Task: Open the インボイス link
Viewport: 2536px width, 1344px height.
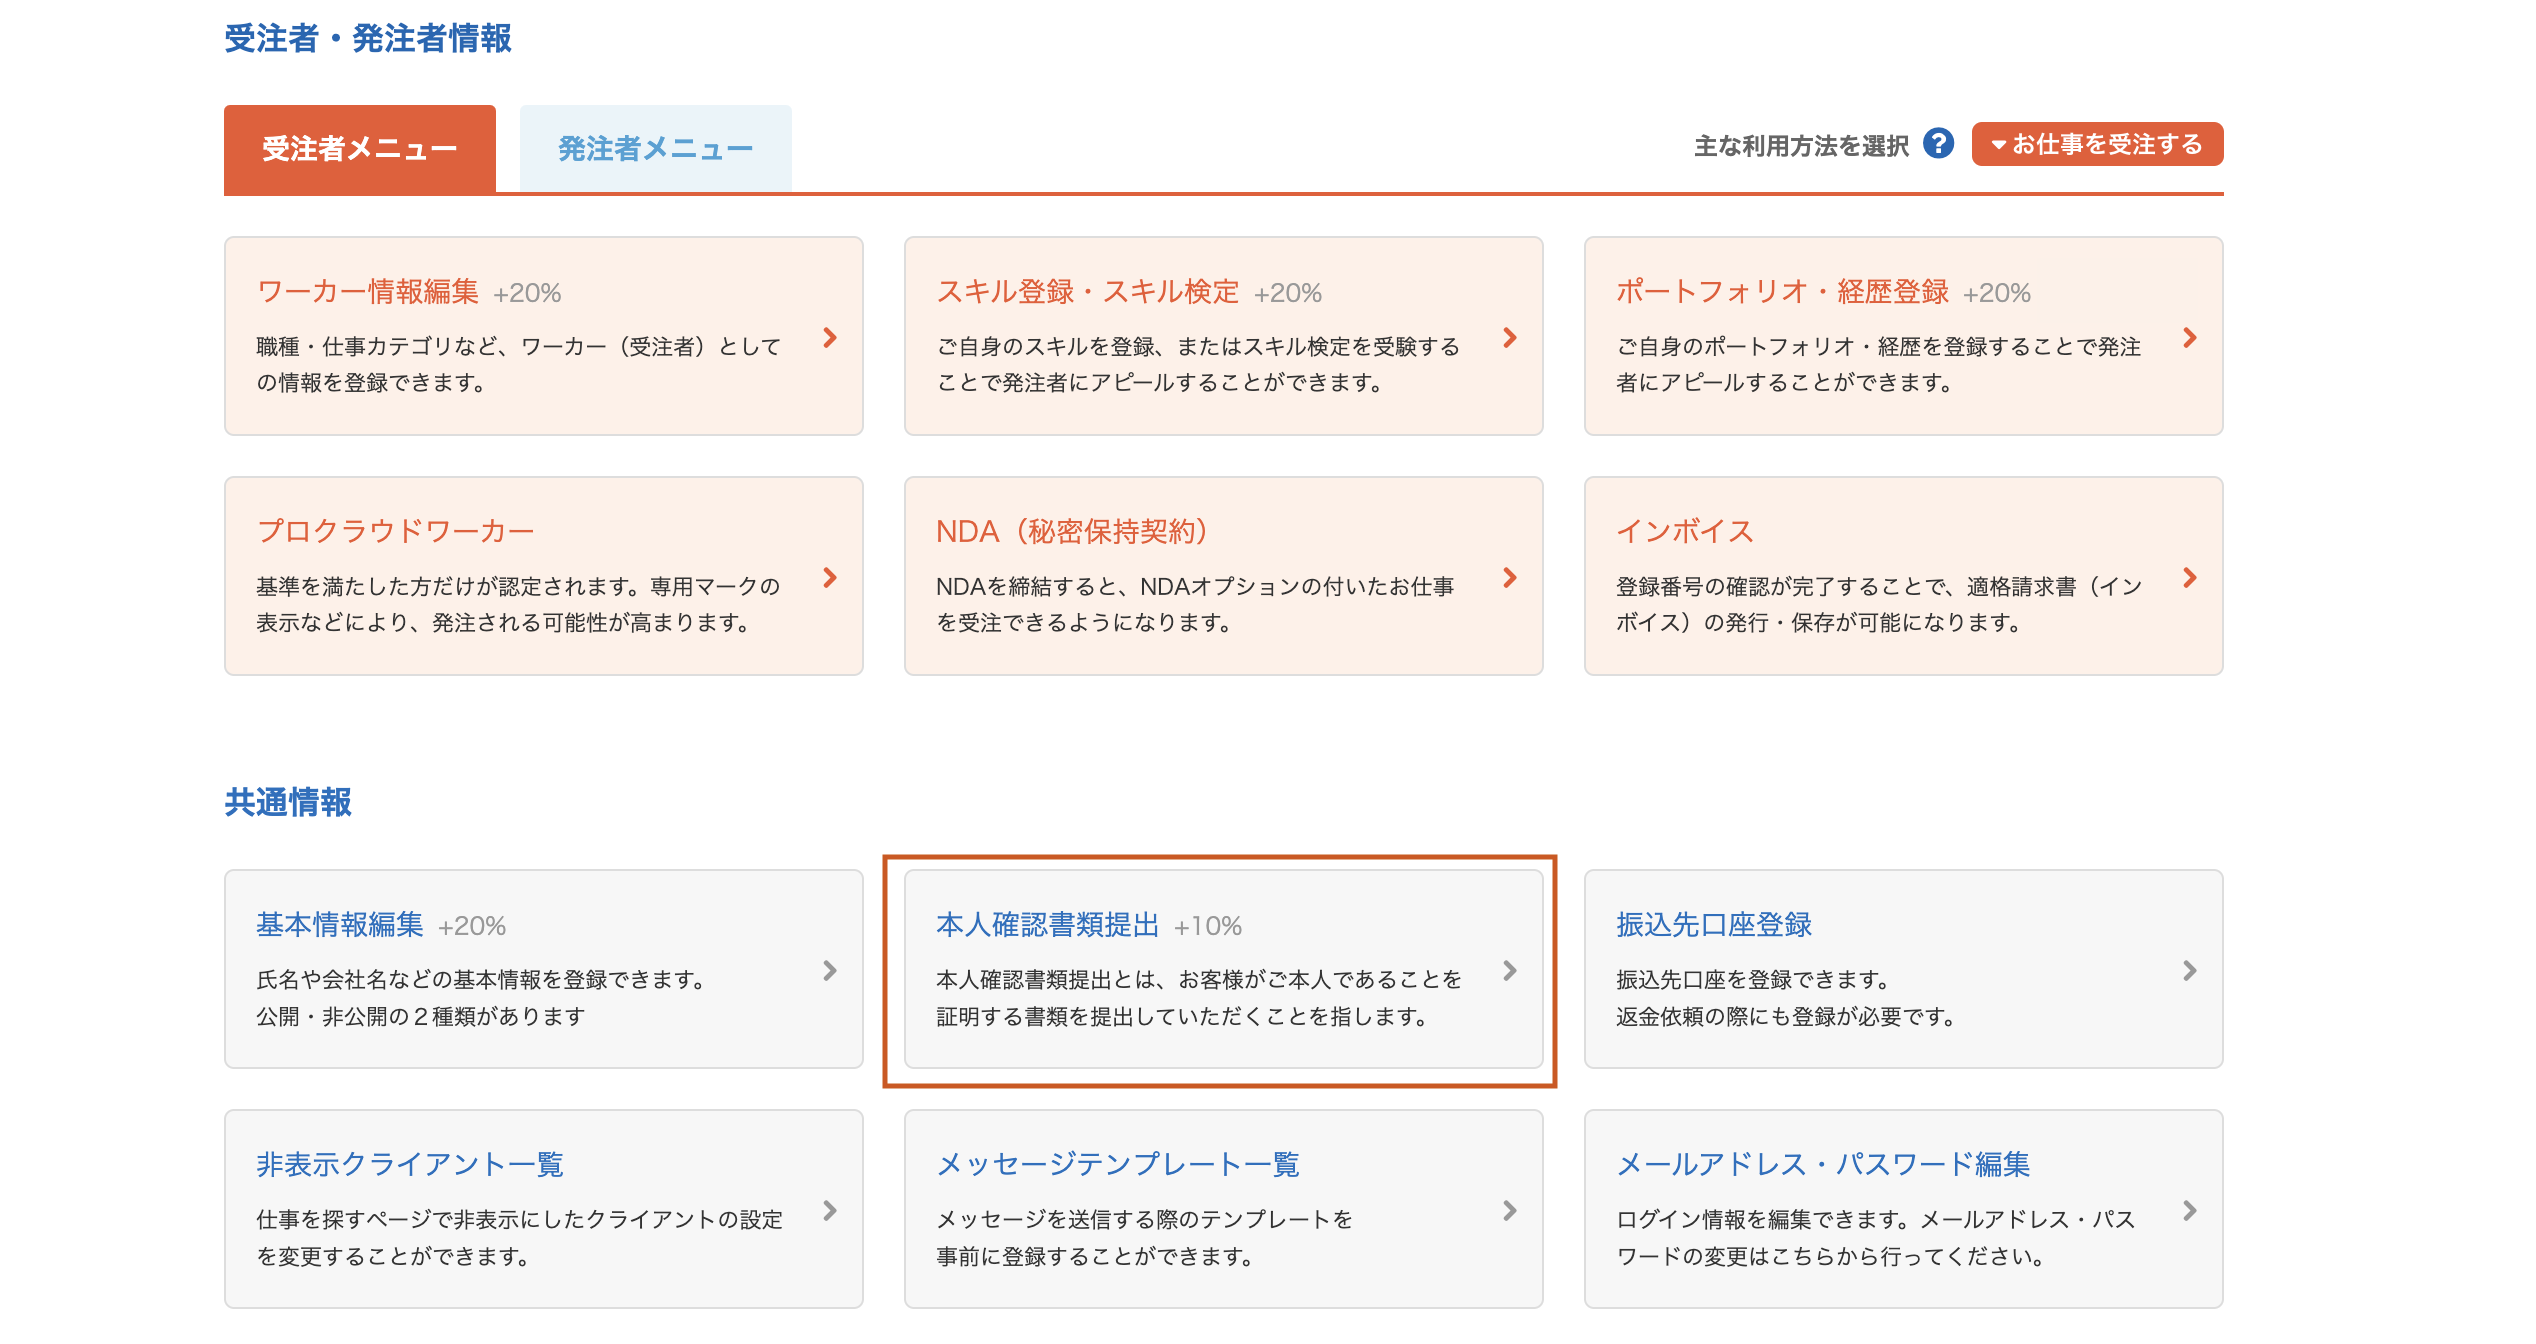Action: click(x=1685, y=531)
